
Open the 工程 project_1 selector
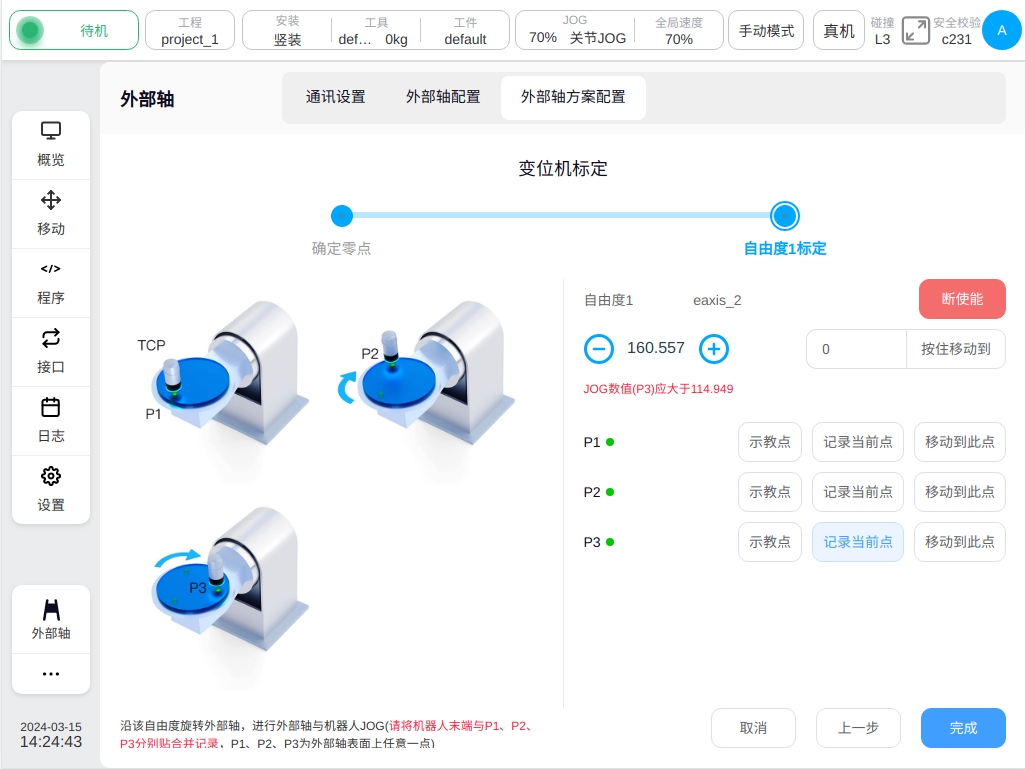pyautogui.click(x=190, y=30)
